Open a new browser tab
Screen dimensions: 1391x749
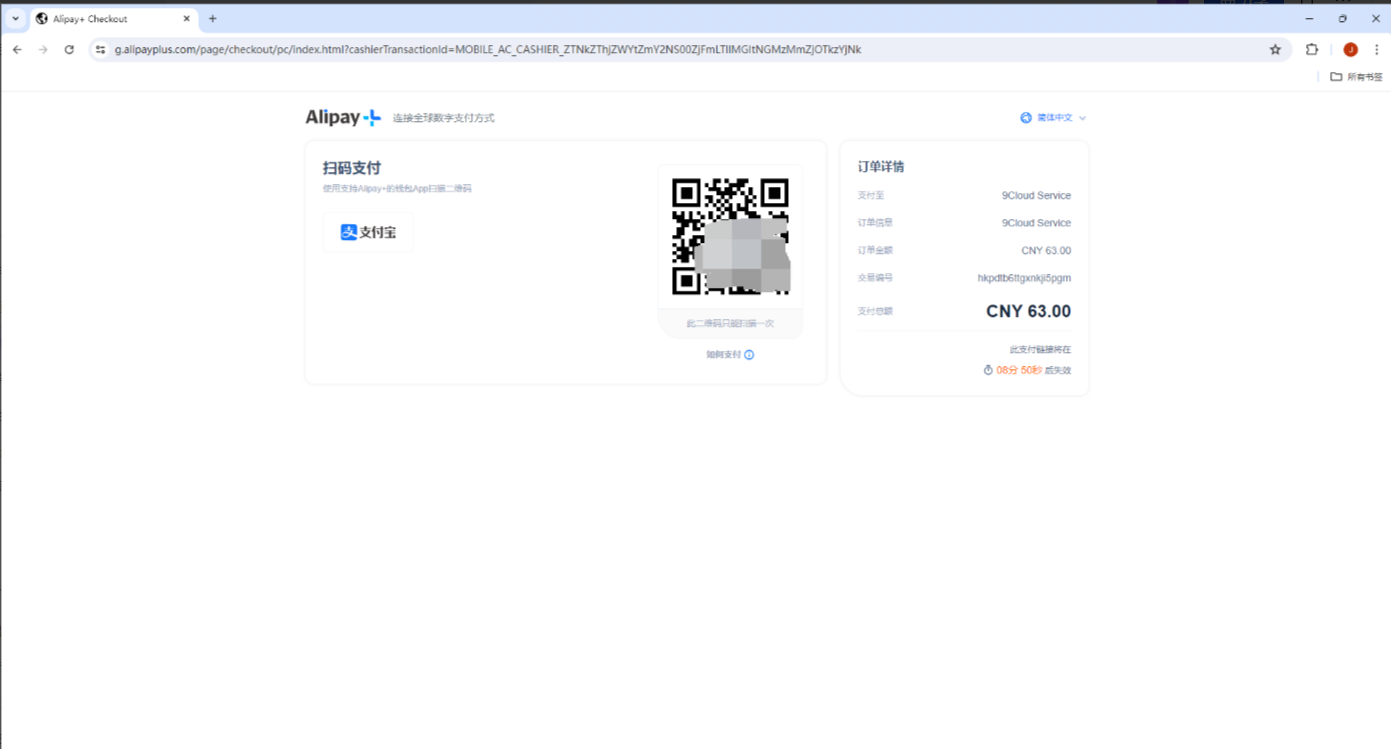[x=212, y=18]
